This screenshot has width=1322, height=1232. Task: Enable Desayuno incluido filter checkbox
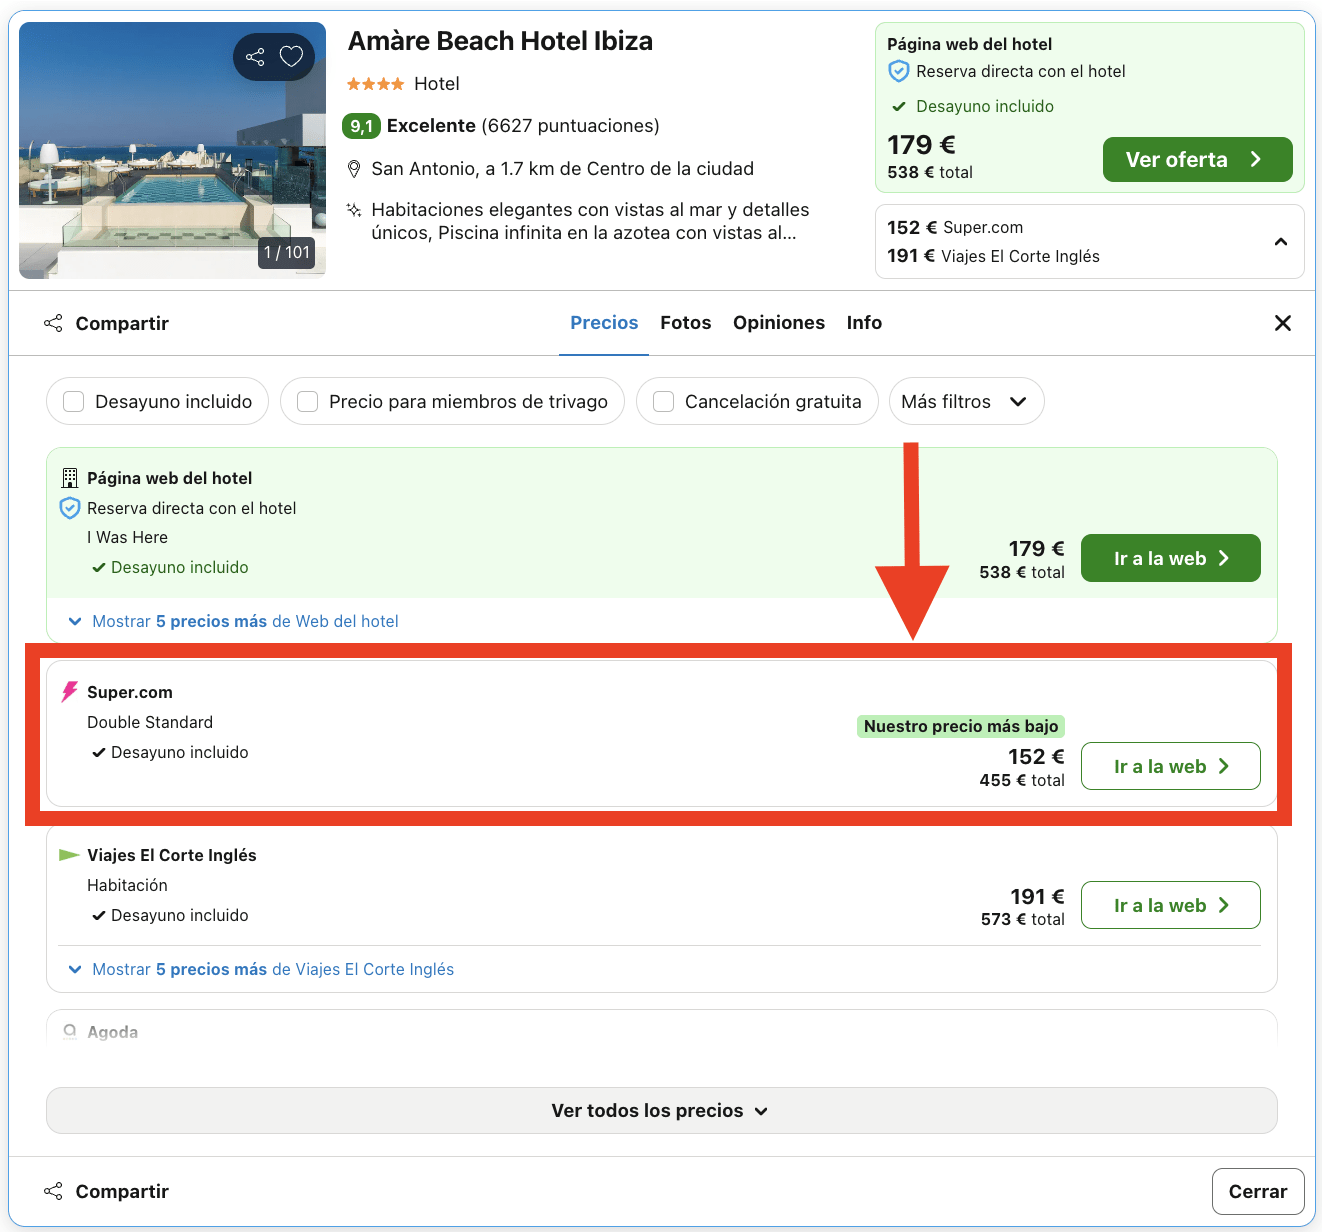click(73, 401)
